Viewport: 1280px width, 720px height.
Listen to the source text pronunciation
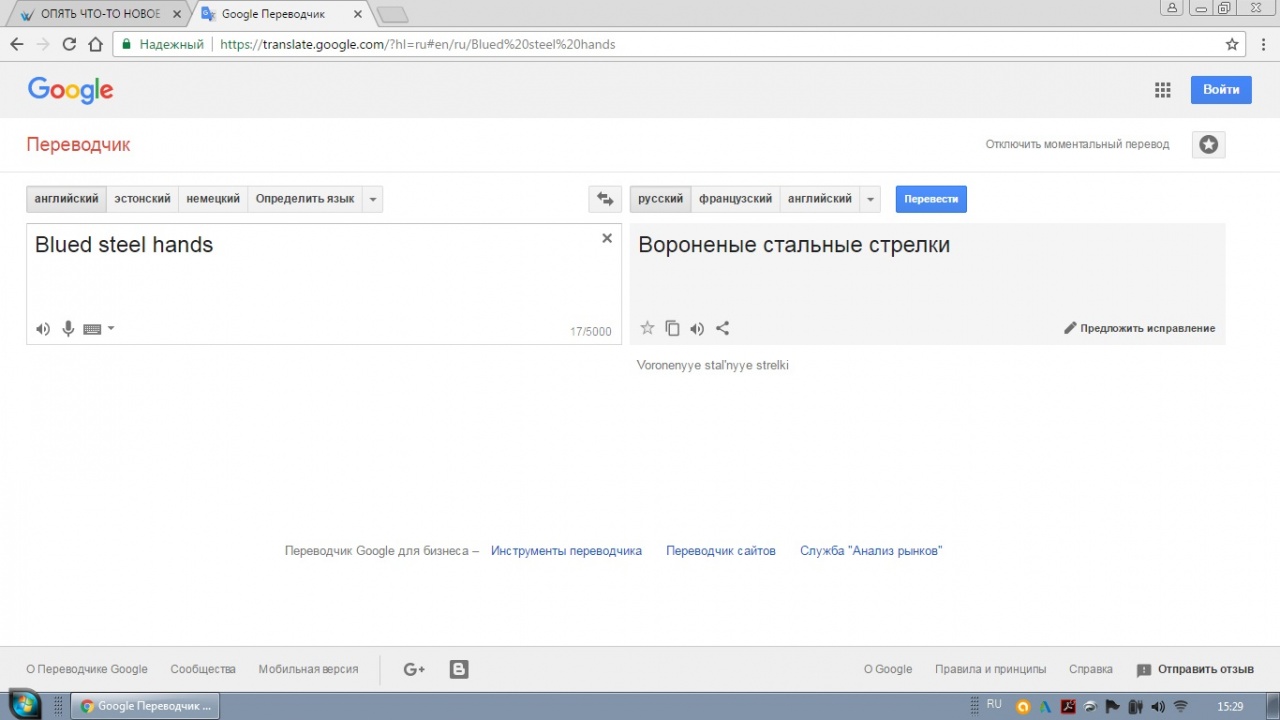(43, 329)
